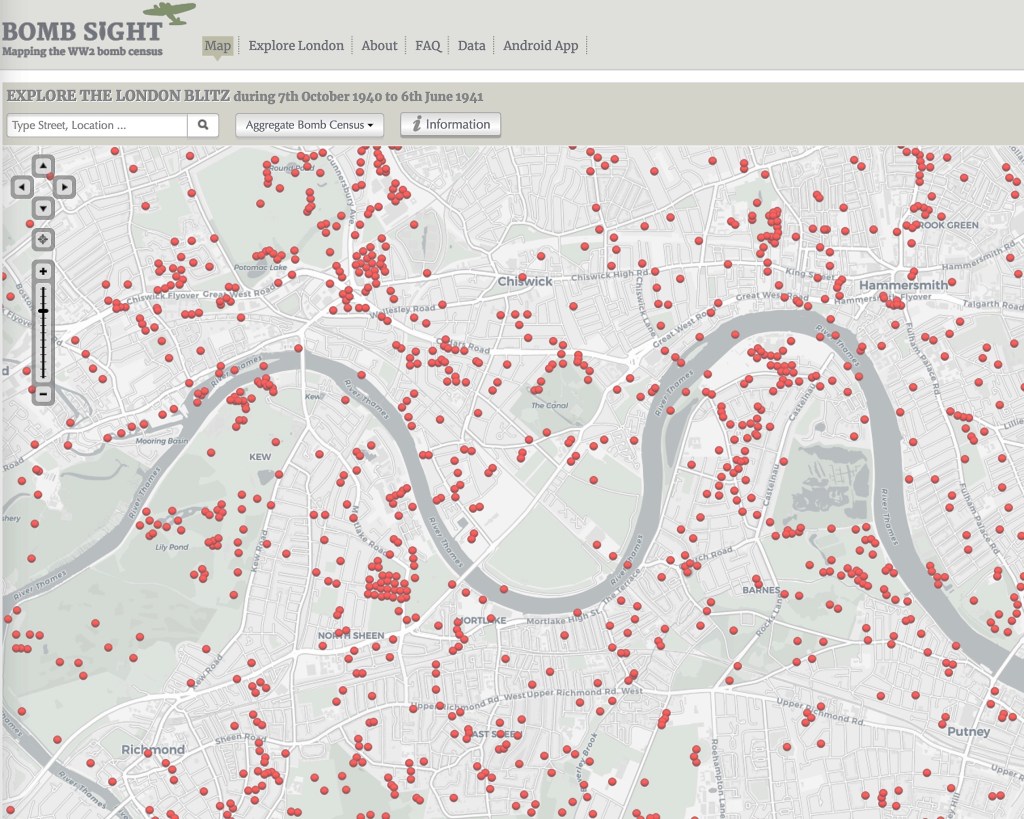Image resolution: width=1024 pixels, height=819 pixels.
Task: Pan the map right with the arrow button
Action: tap(63, 187)
